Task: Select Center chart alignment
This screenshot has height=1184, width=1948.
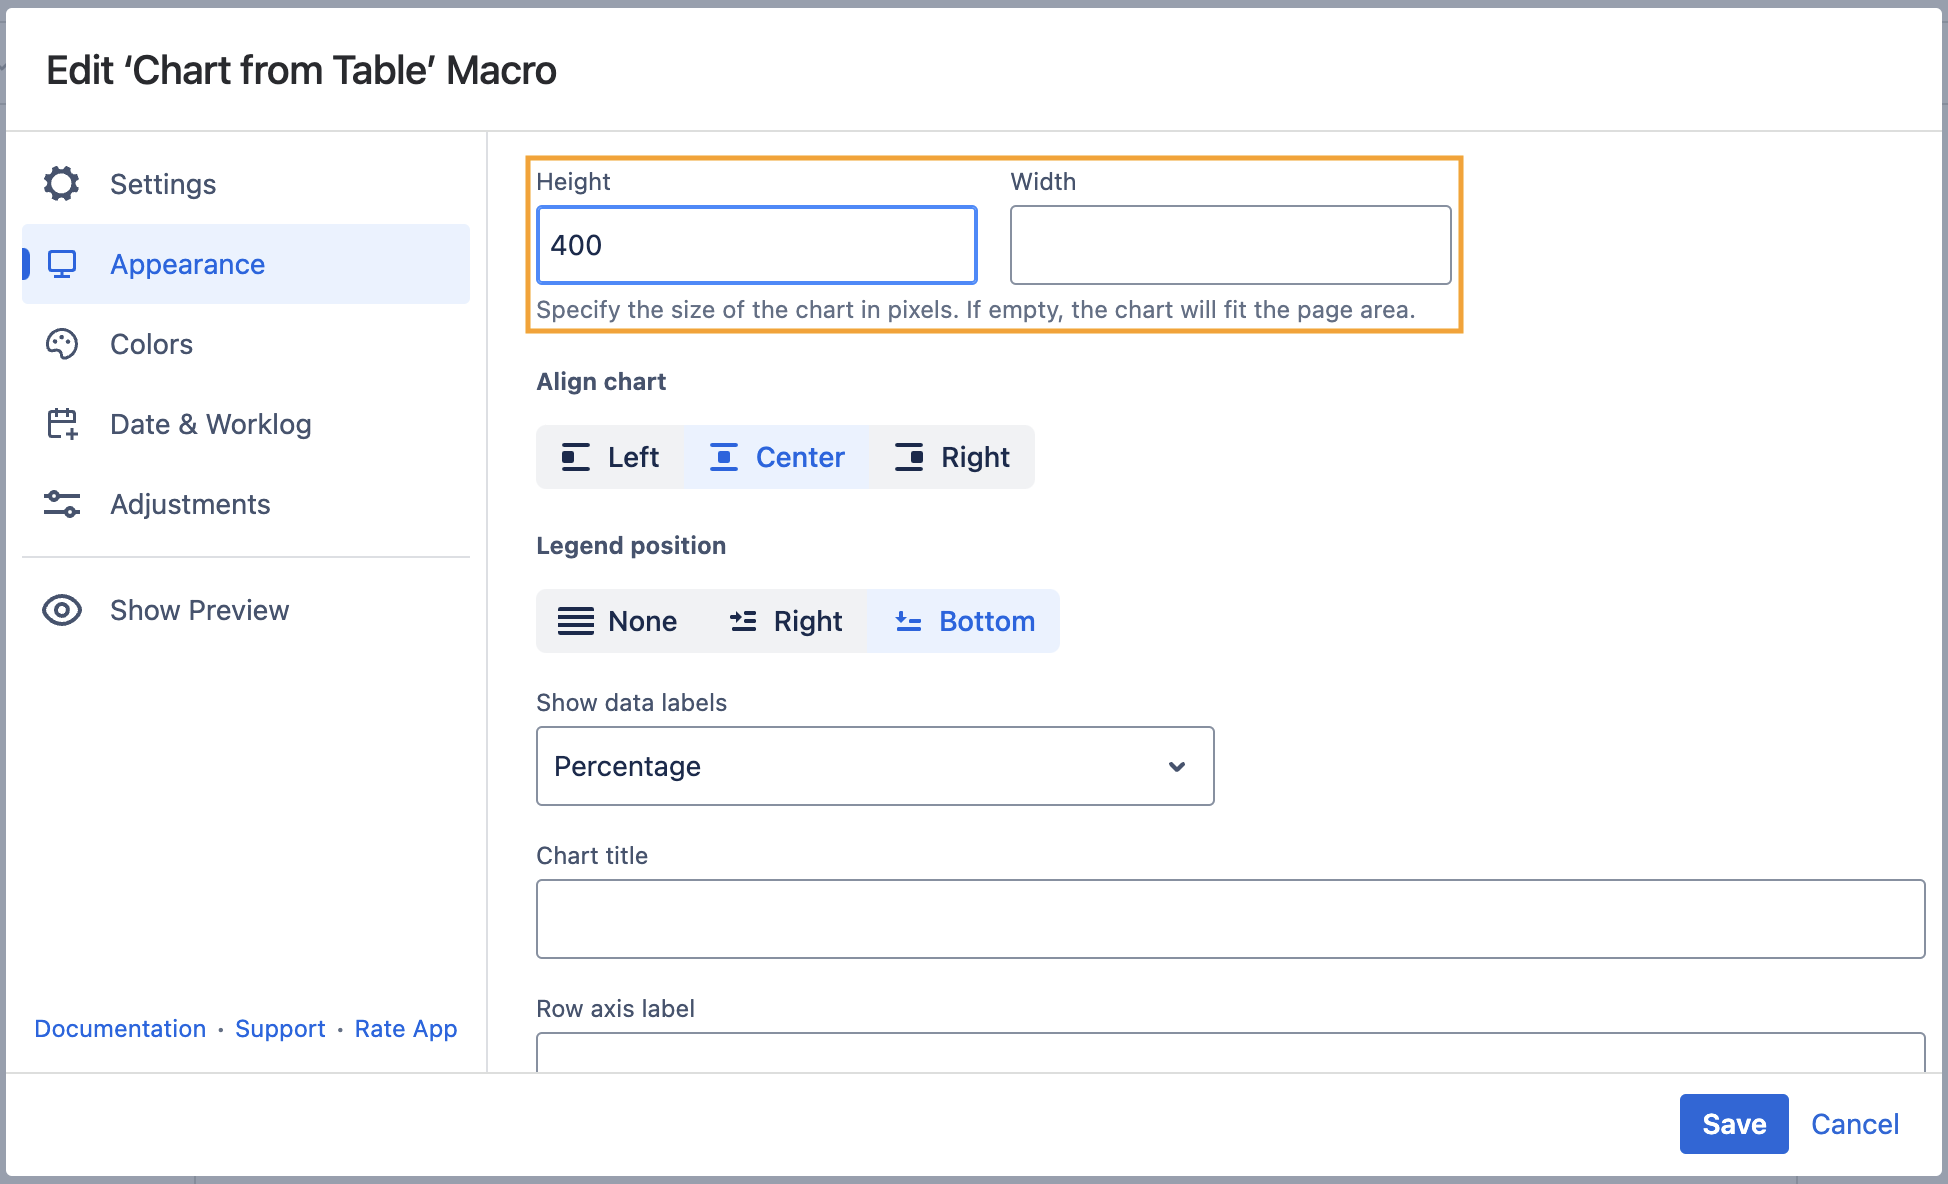Action: 777,457
